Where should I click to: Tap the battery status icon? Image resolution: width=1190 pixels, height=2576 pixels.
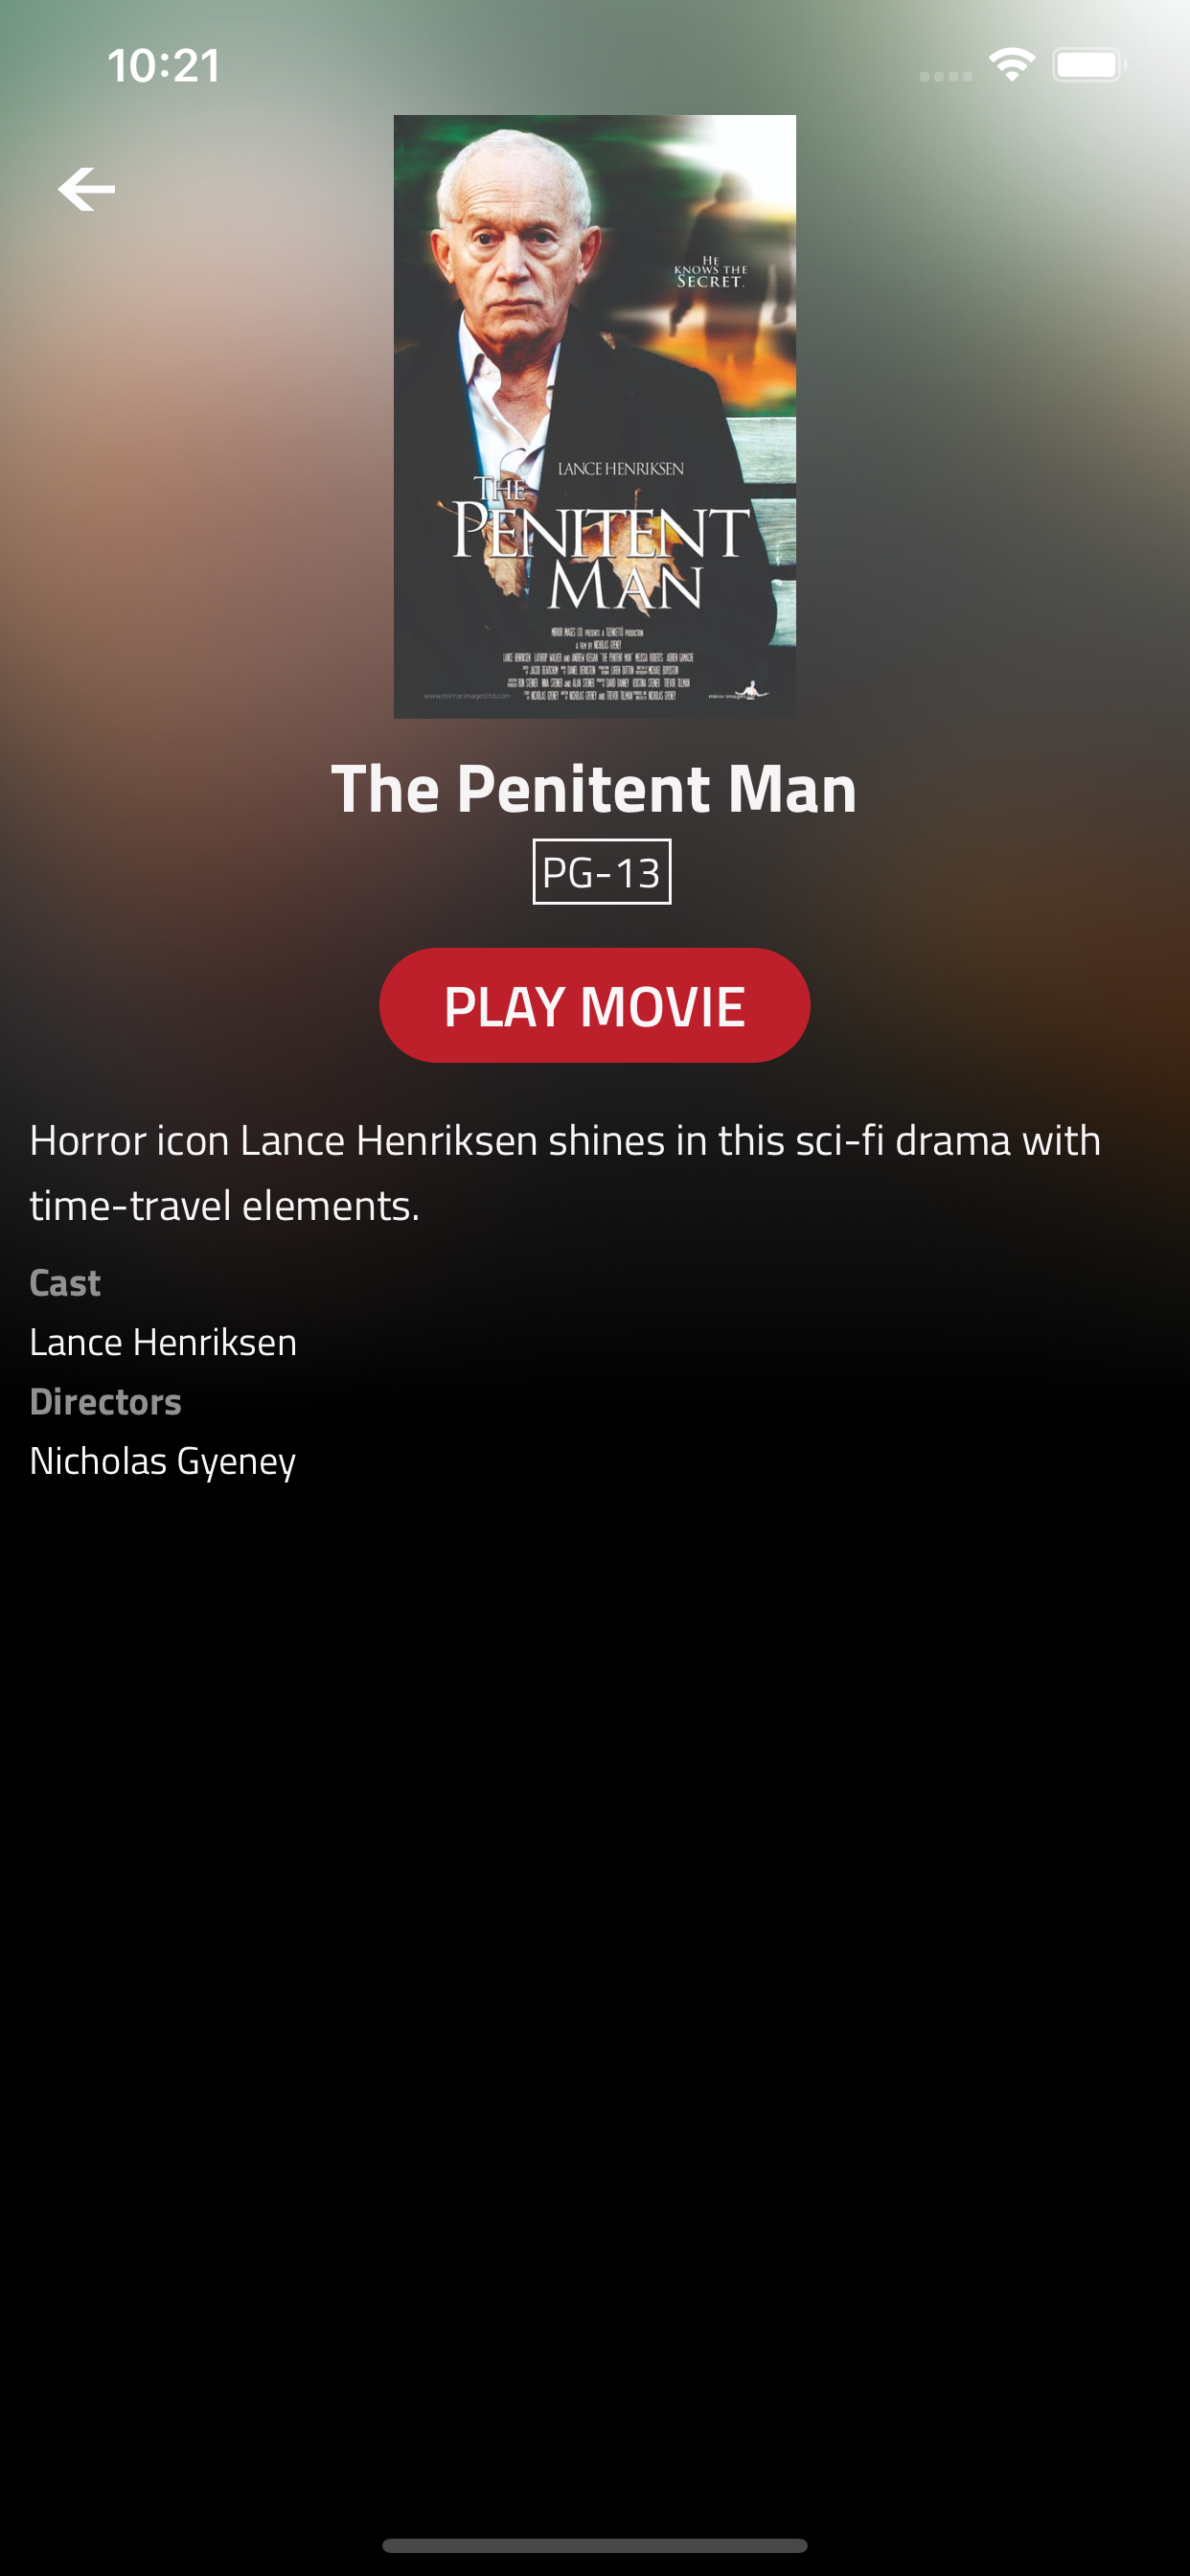[1089, 66]
